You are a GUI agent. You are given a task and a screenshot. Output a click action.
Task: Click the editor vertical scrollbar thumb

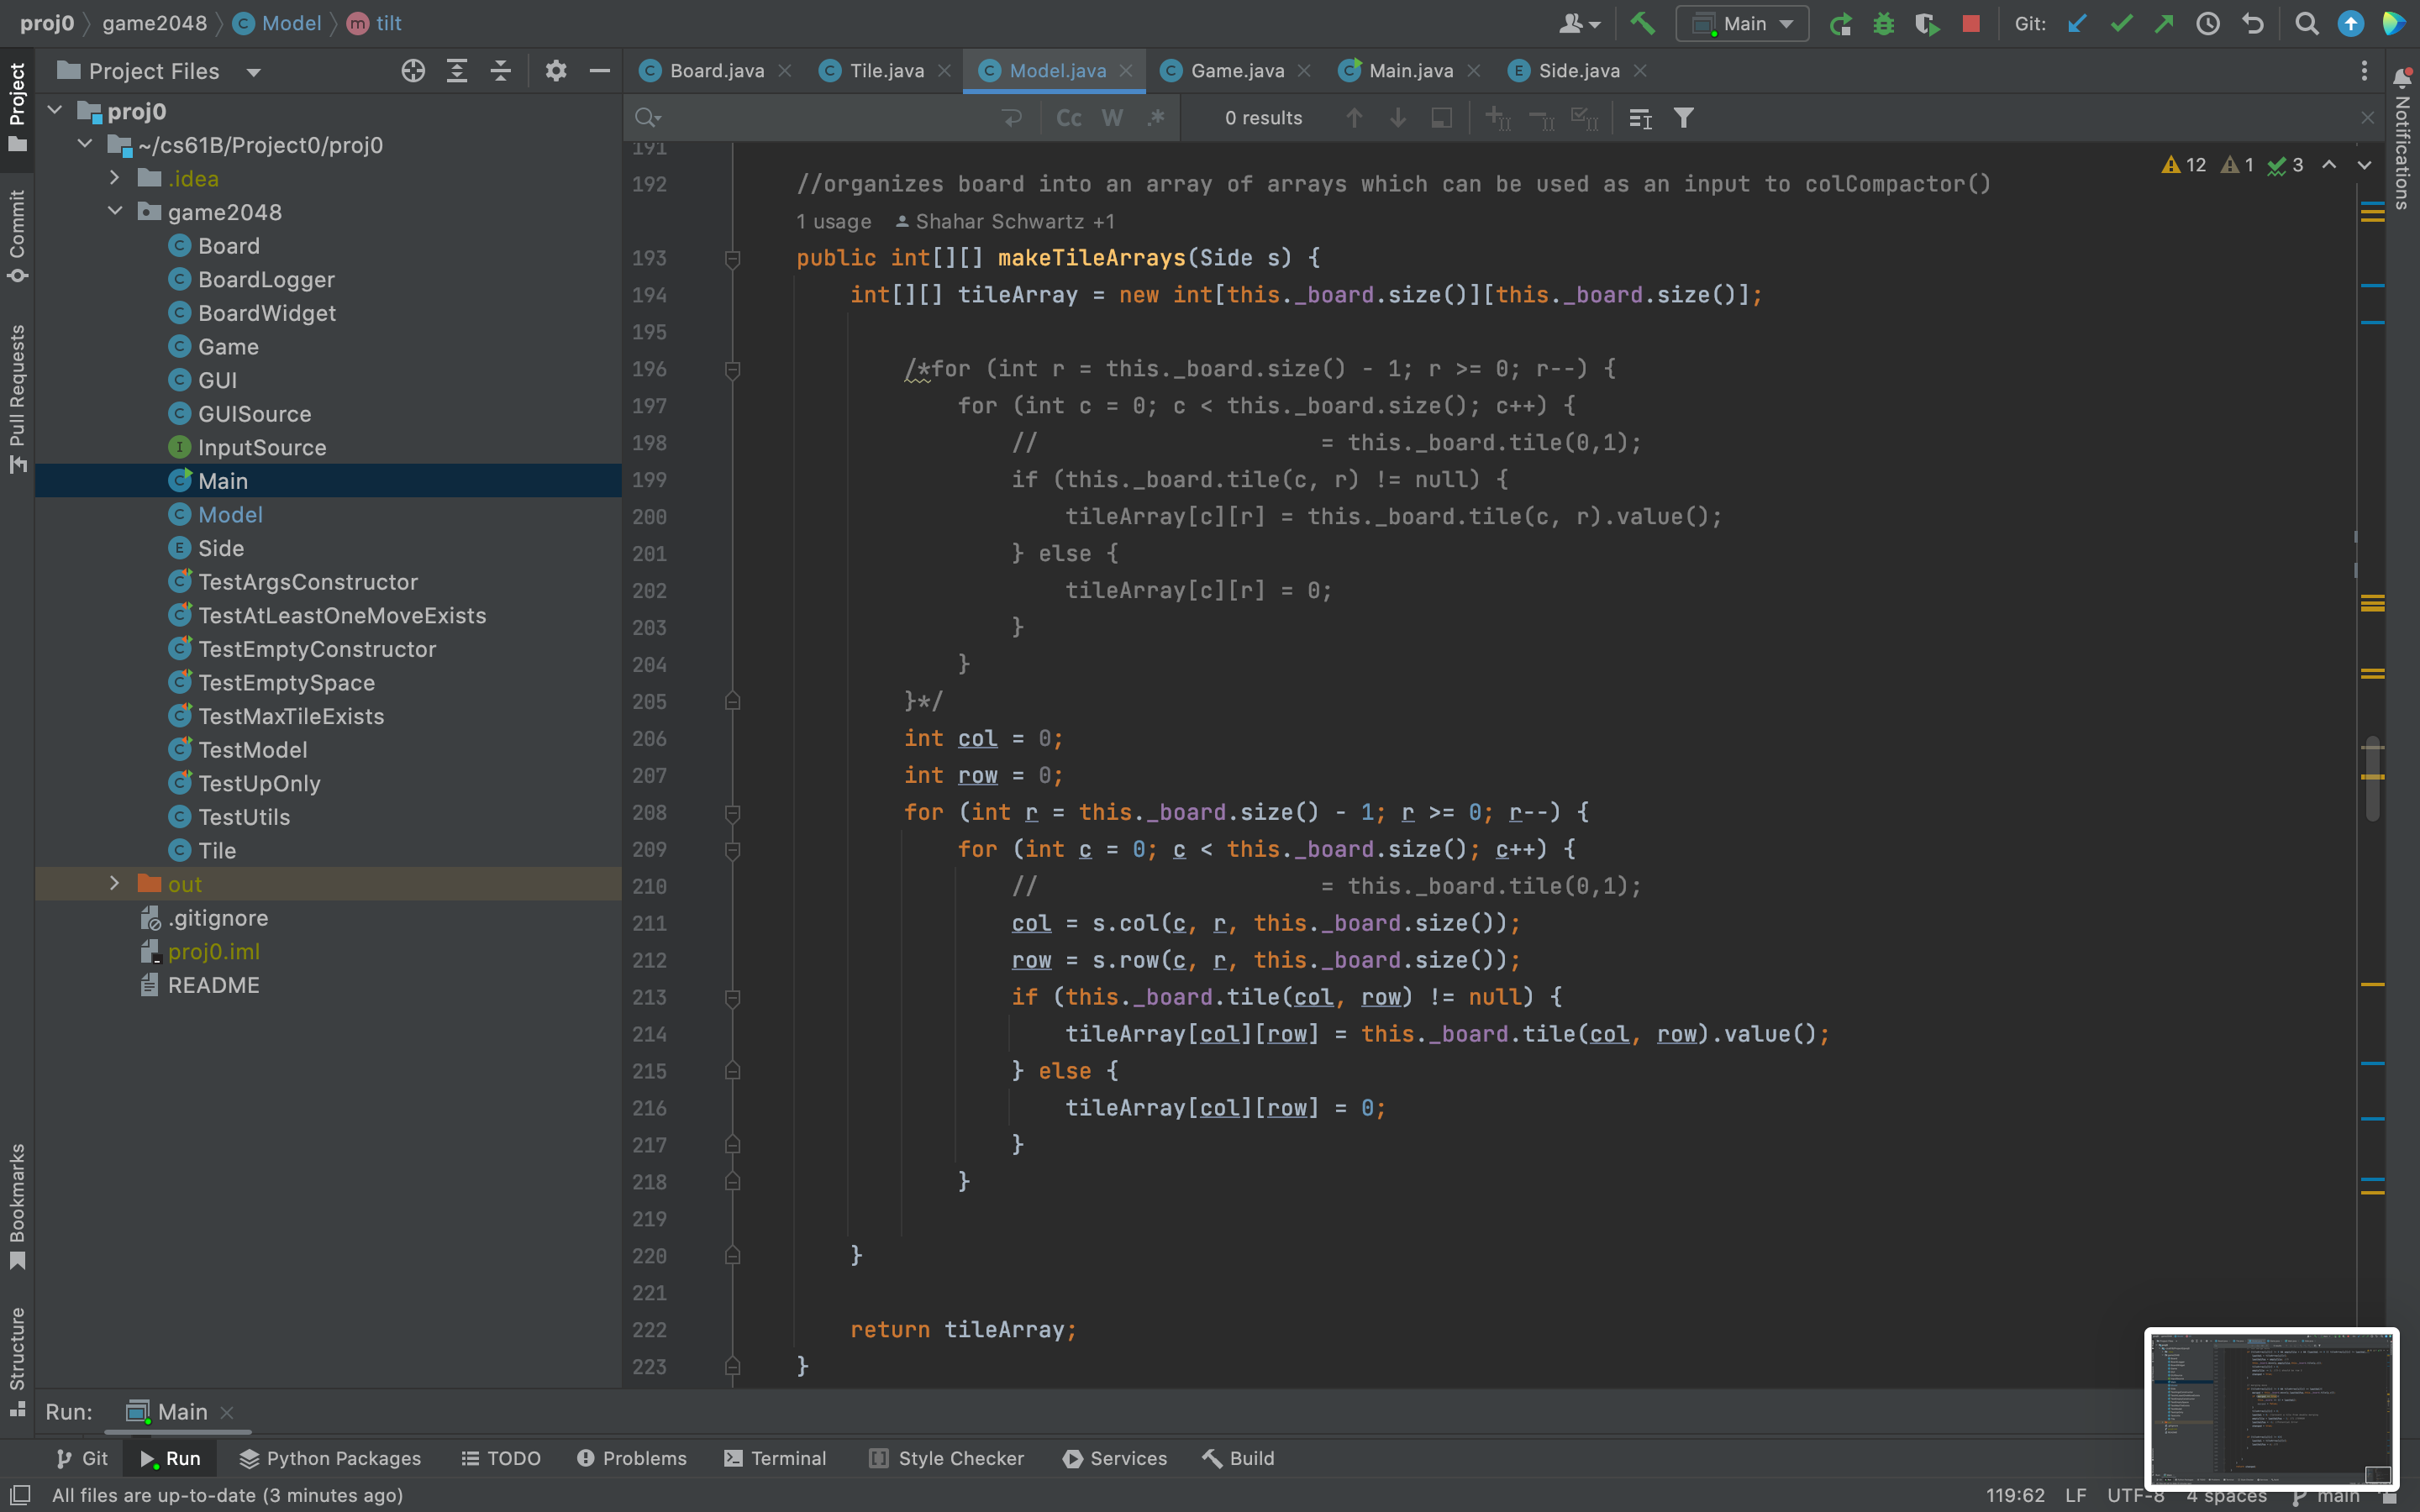pos(2372,780)
